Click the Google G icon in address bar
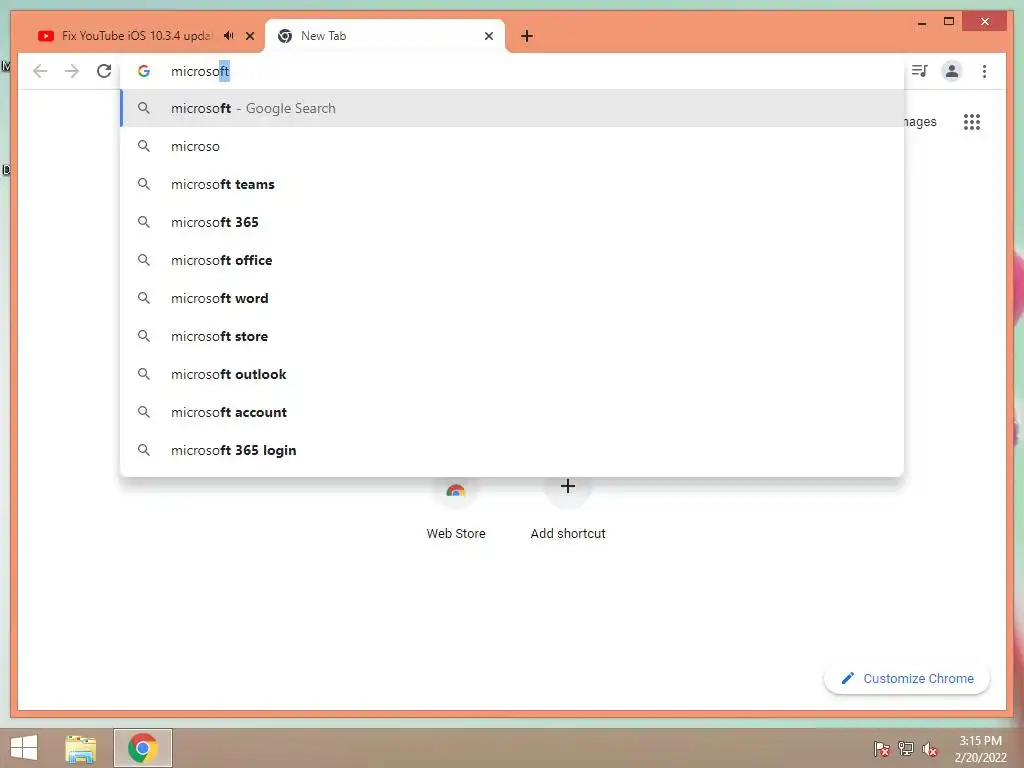Viewport: 1024px width, 768px height. click(x=144, y=71)
